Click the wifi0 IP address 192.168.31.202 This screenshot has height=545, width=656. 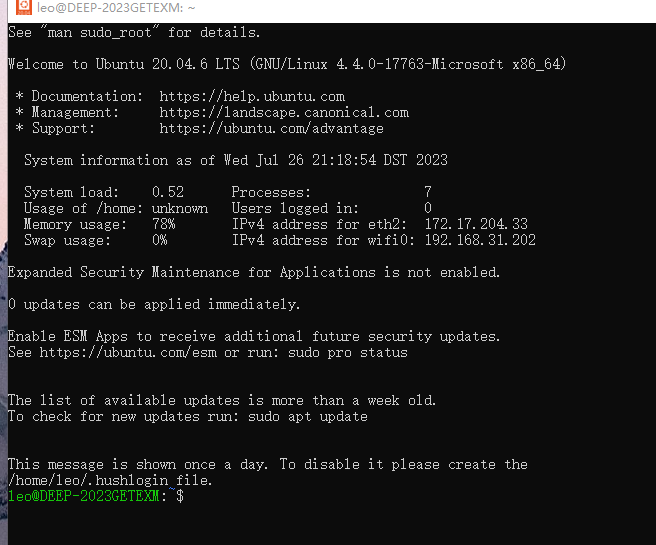480,240
